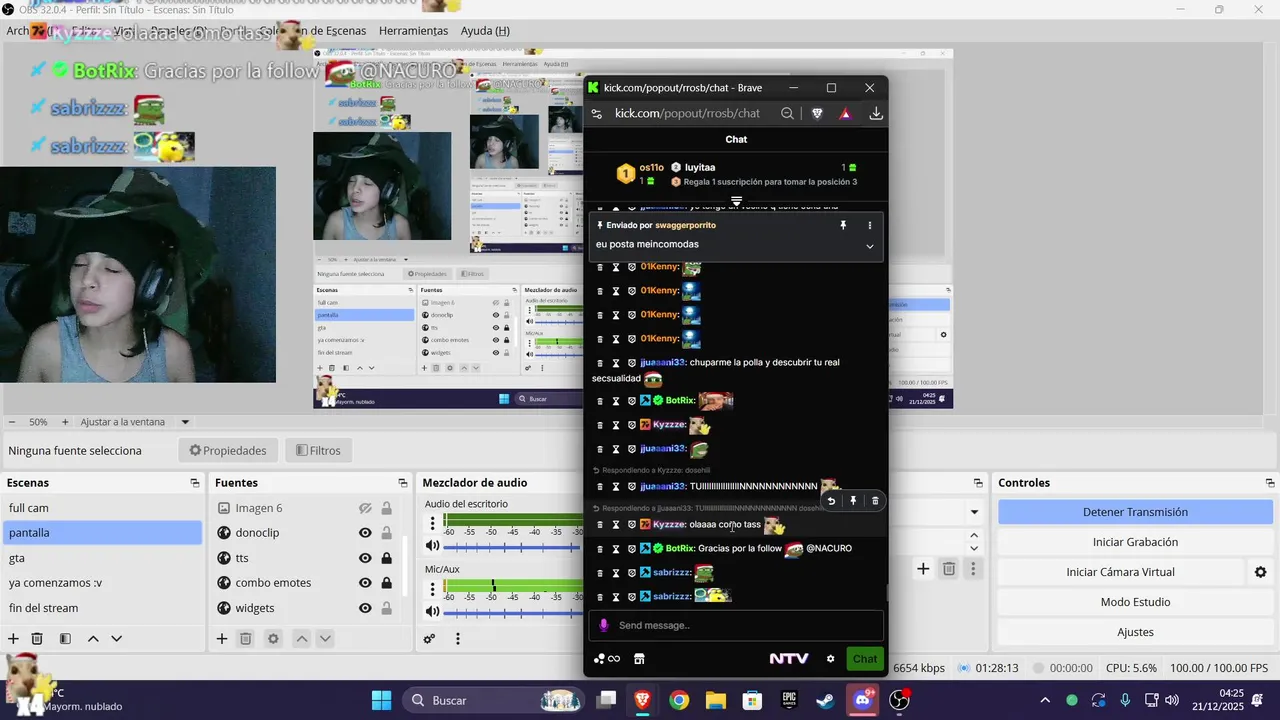Screen dimensions: 1280x720
Task: Mute Audio del escritorio speaker
Action: pos(433,546)
